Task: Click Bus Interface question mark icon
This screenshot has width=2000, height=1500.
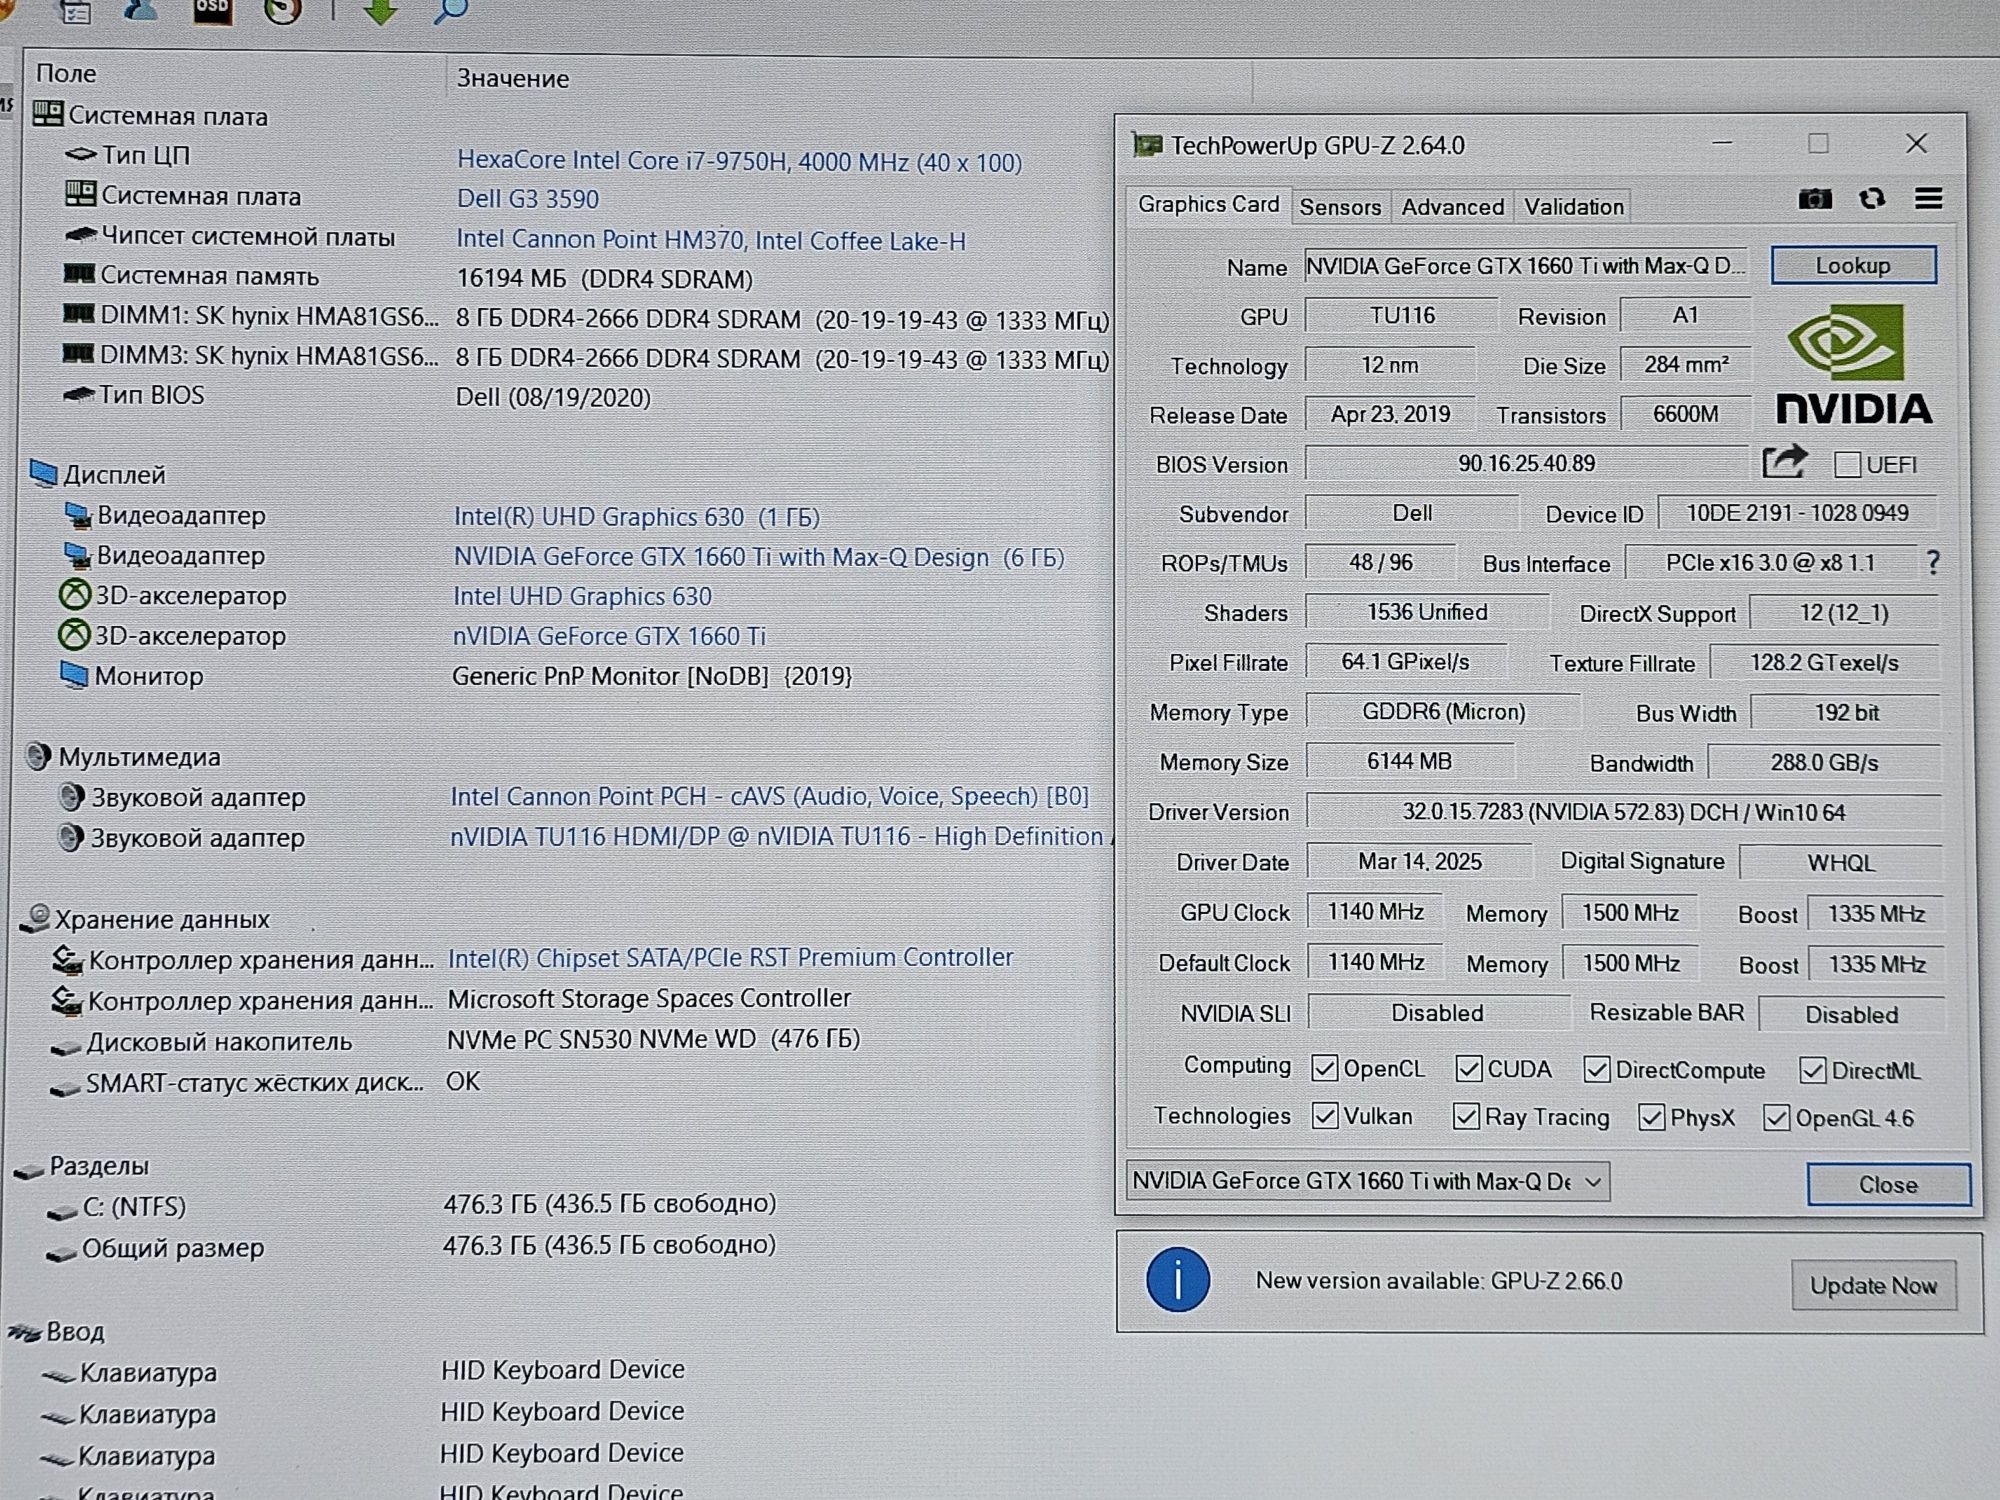Action: click(1933, 563)
